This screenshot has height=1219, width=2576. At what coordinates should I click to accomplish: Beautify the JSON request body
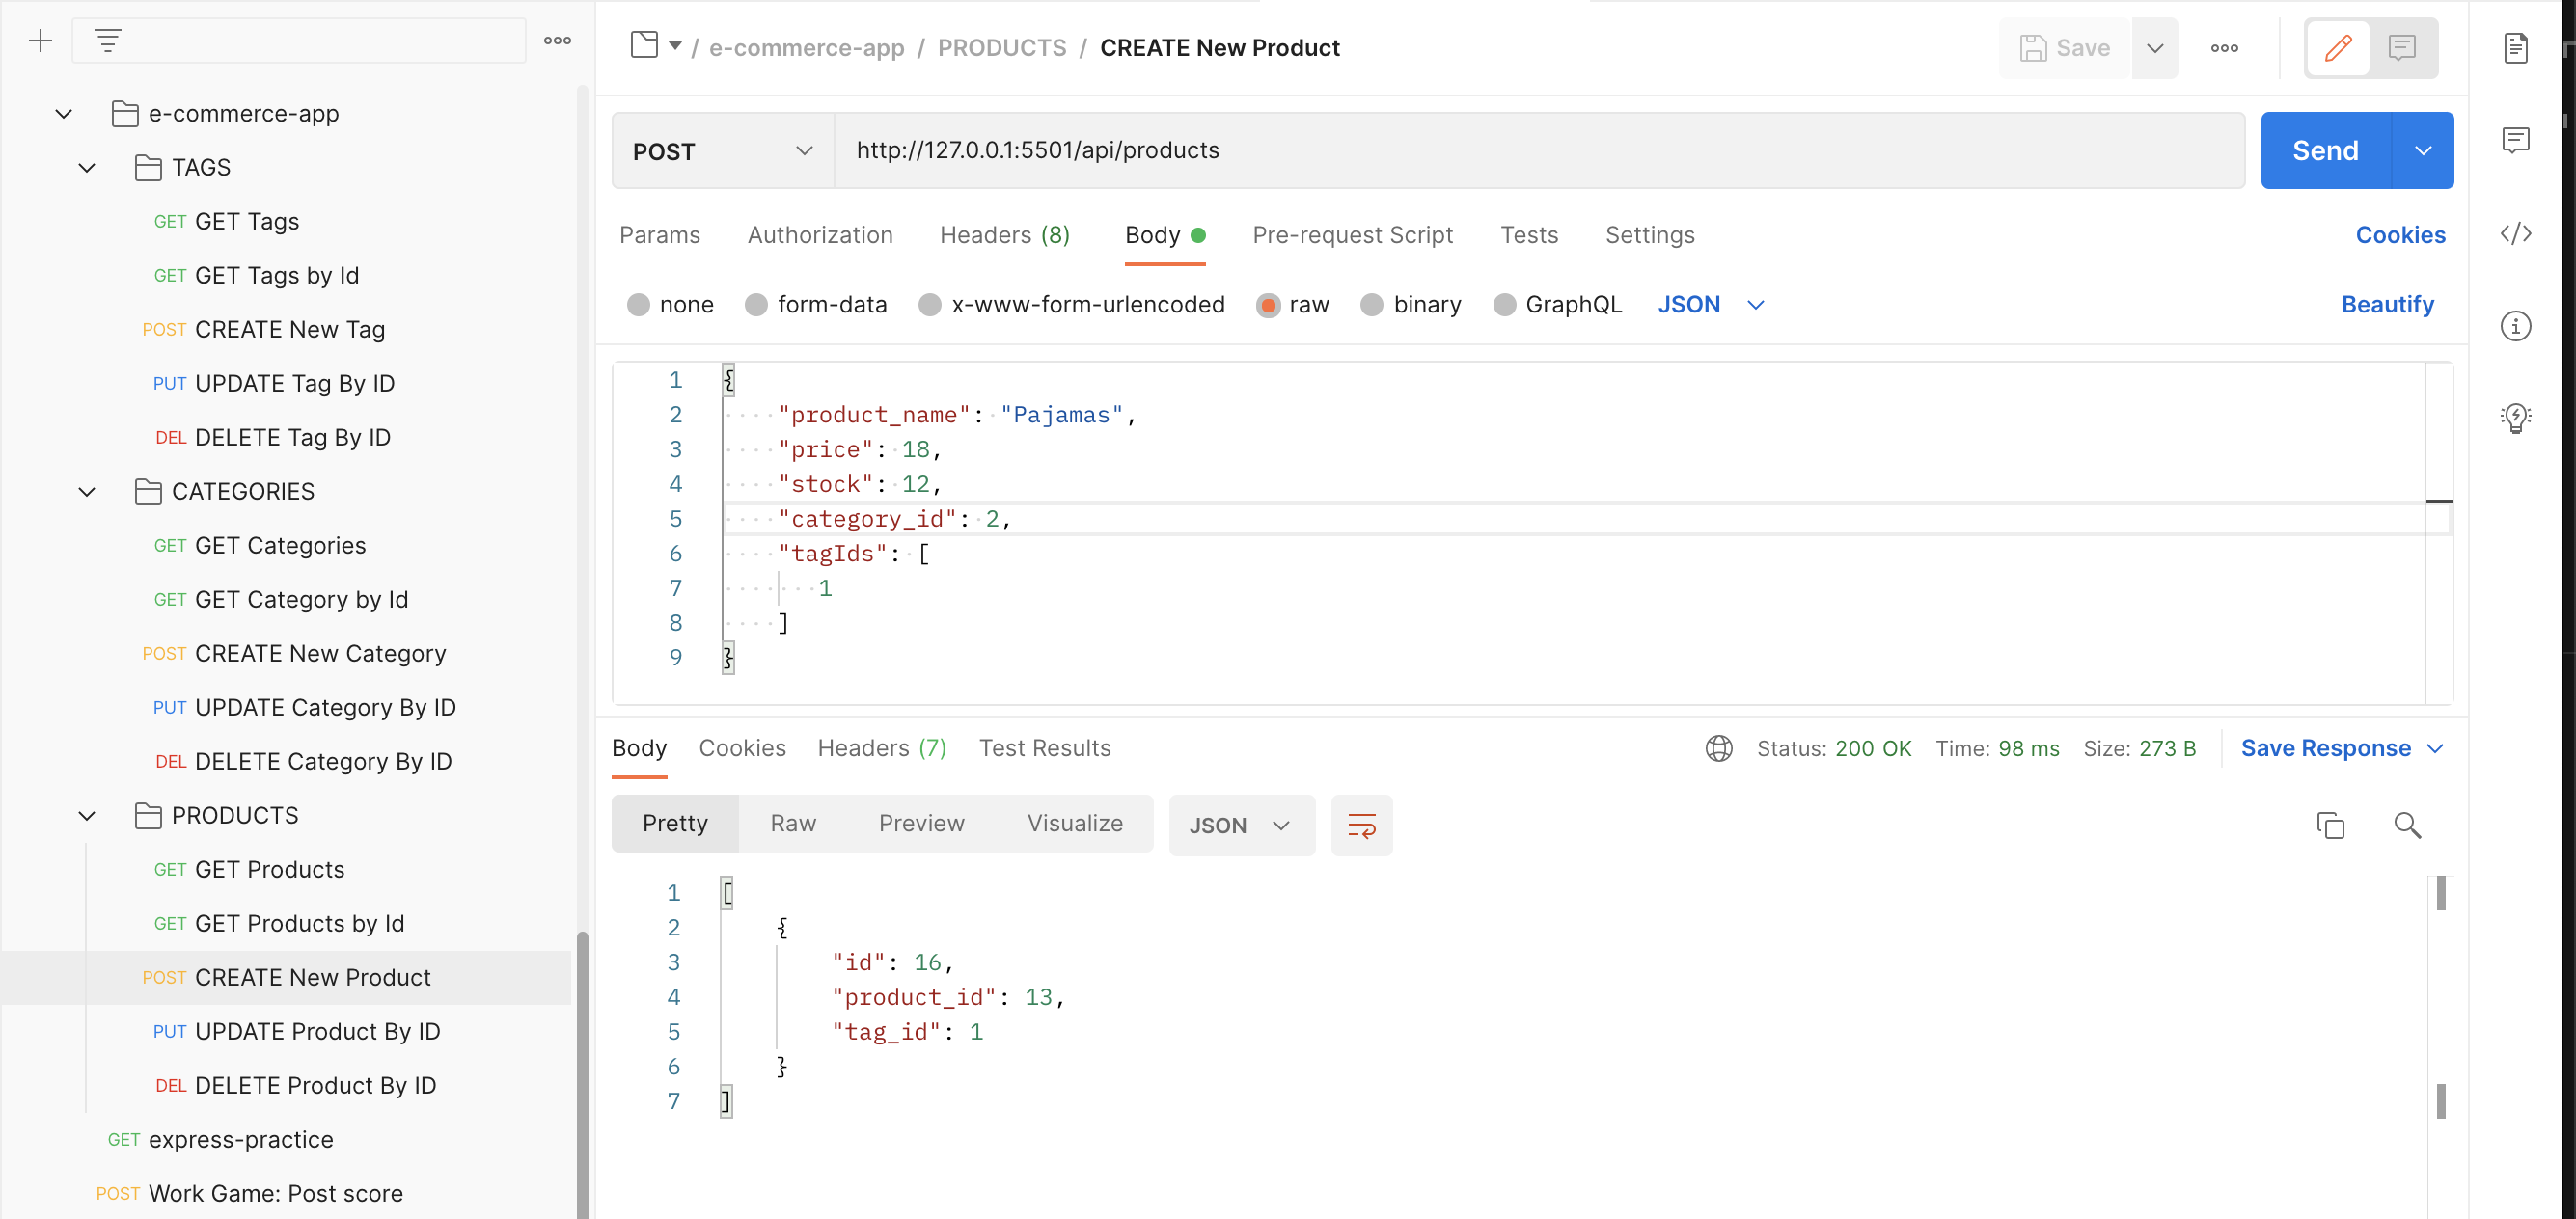[2388, 304]
